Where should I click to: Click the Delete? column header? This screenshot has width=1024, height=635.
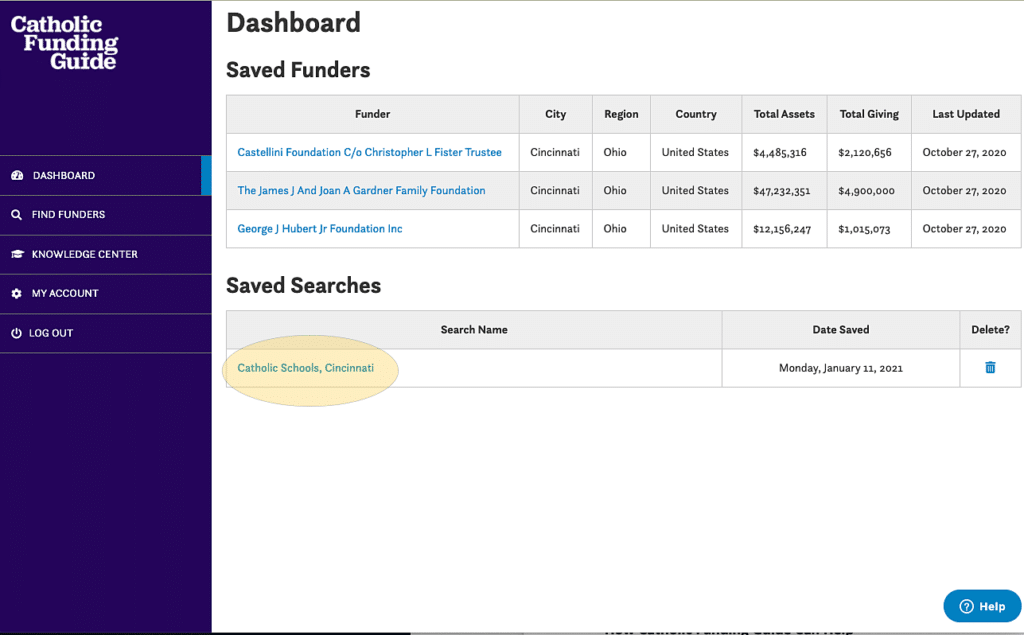(x=990, y=329)
